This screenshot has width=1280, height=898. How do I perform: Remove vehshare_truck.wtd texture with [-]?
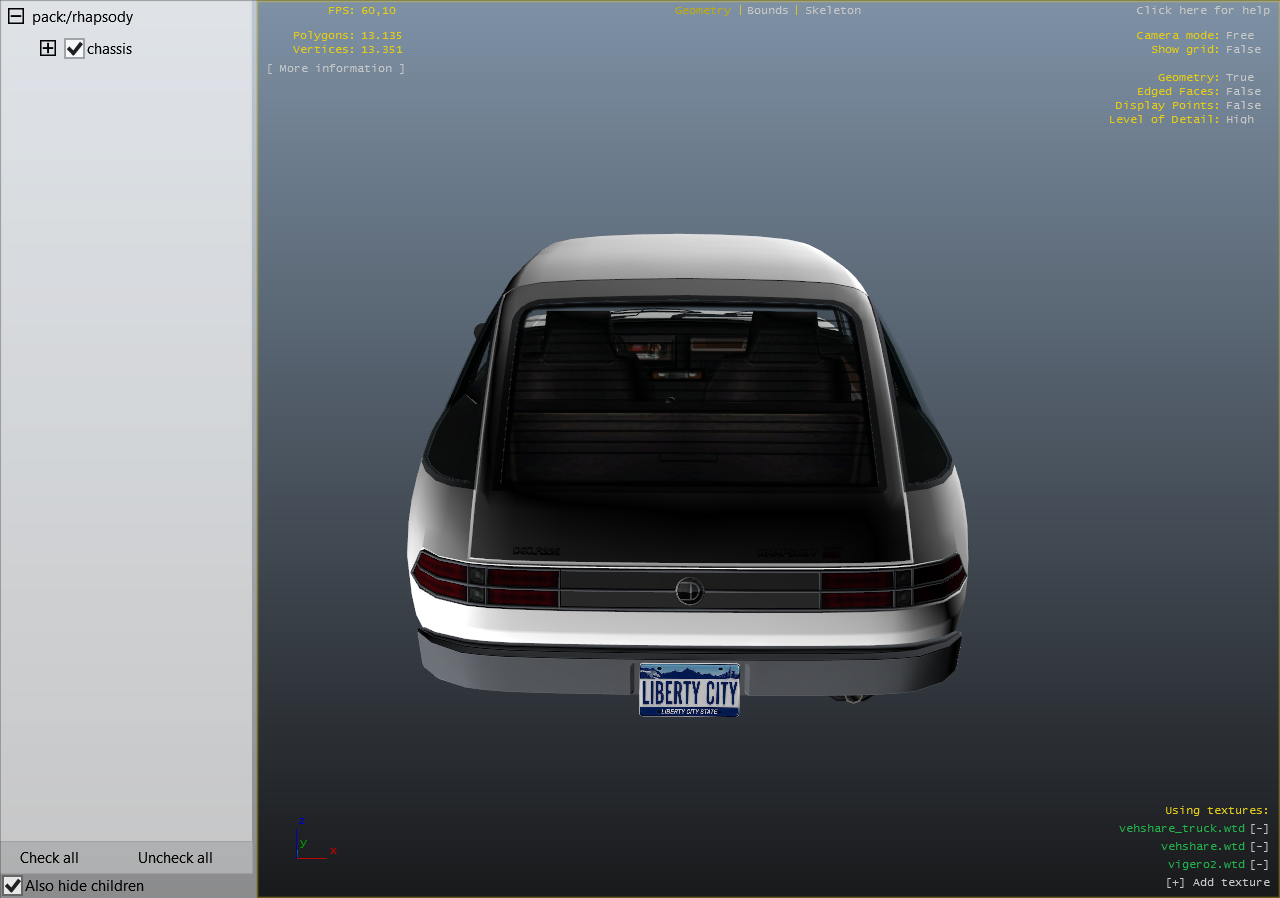(x=1259, y=828)
